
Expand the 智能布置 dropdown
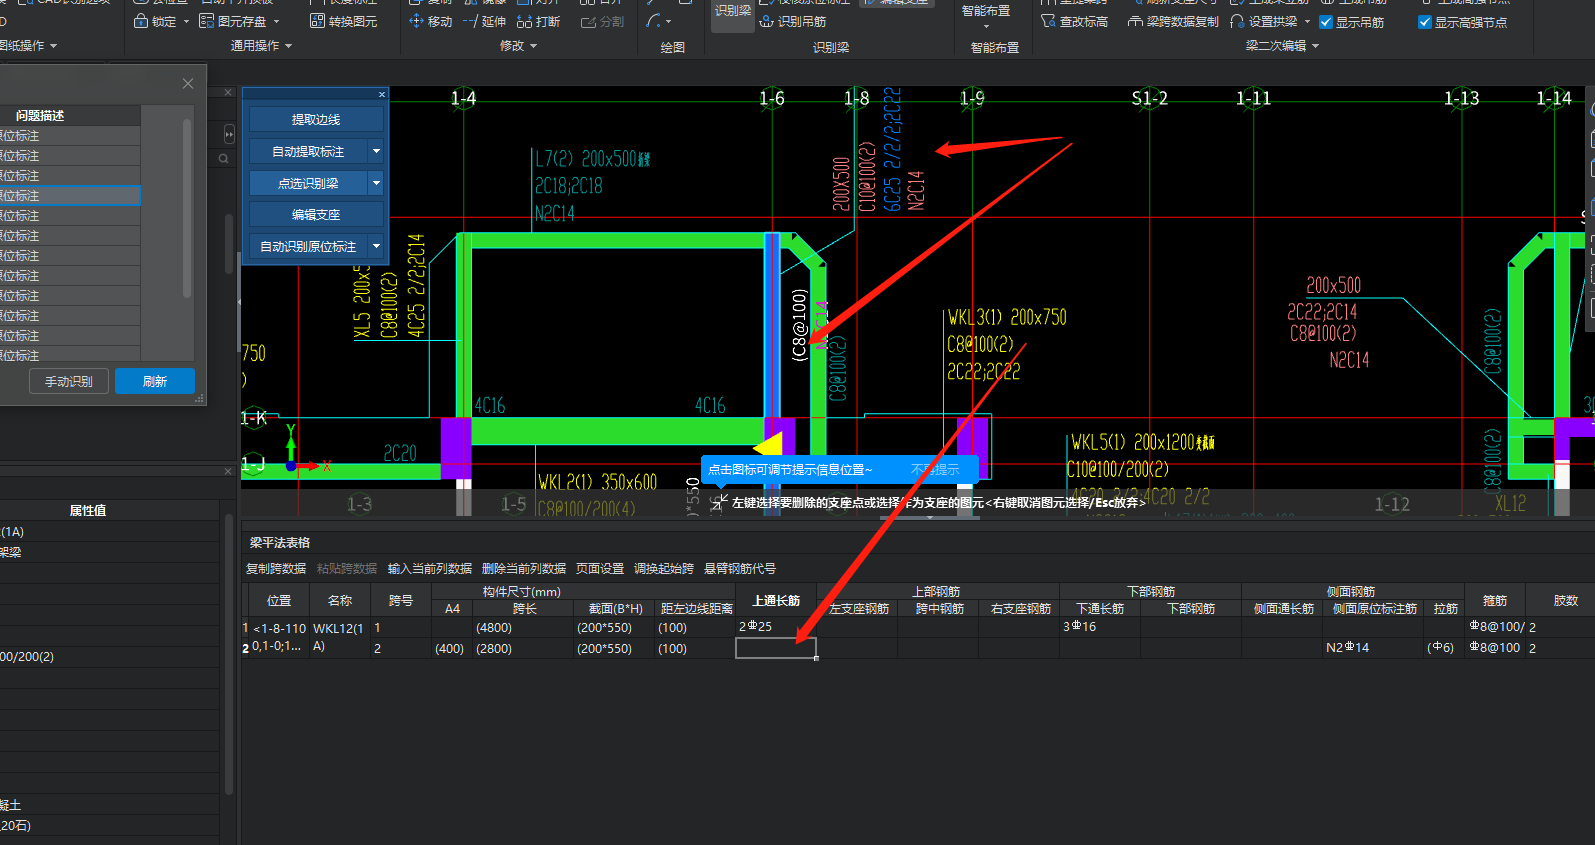point(986,26)
